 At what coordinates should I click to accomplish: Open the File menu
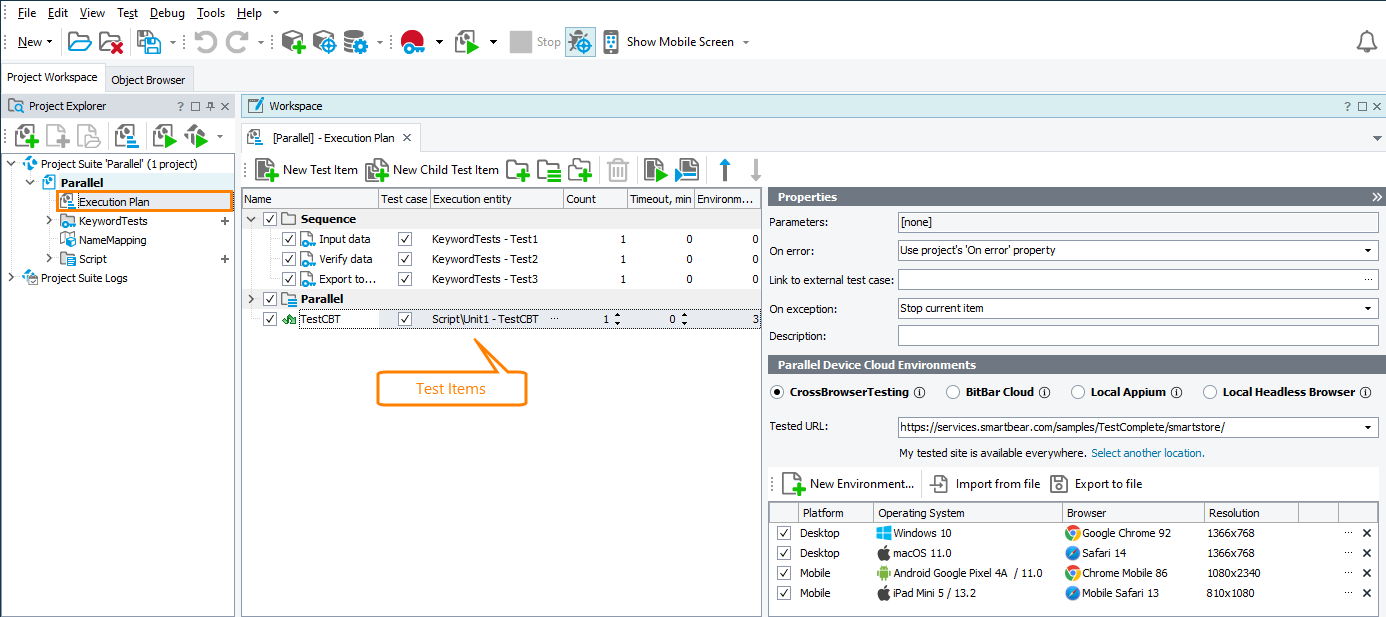click(27, 13)
